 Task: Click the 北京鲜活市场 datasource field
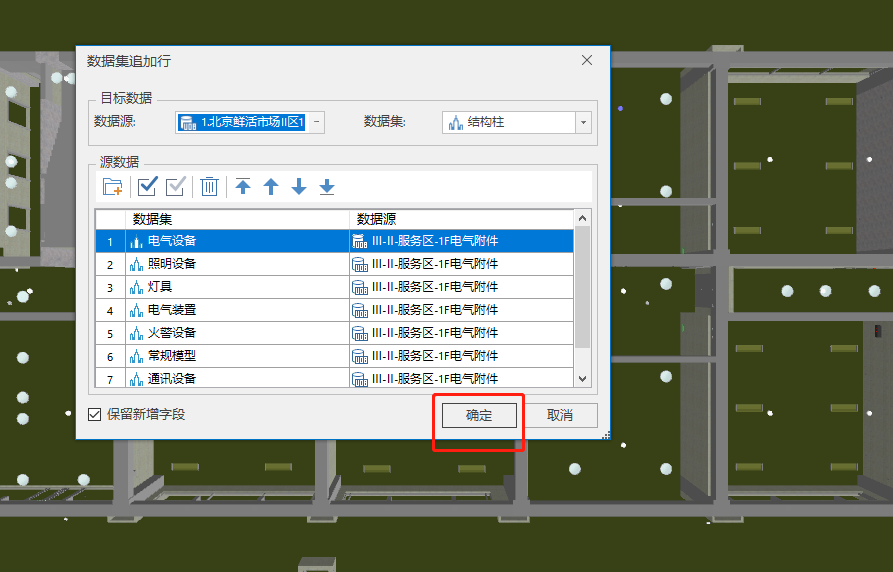click(250, 122)
